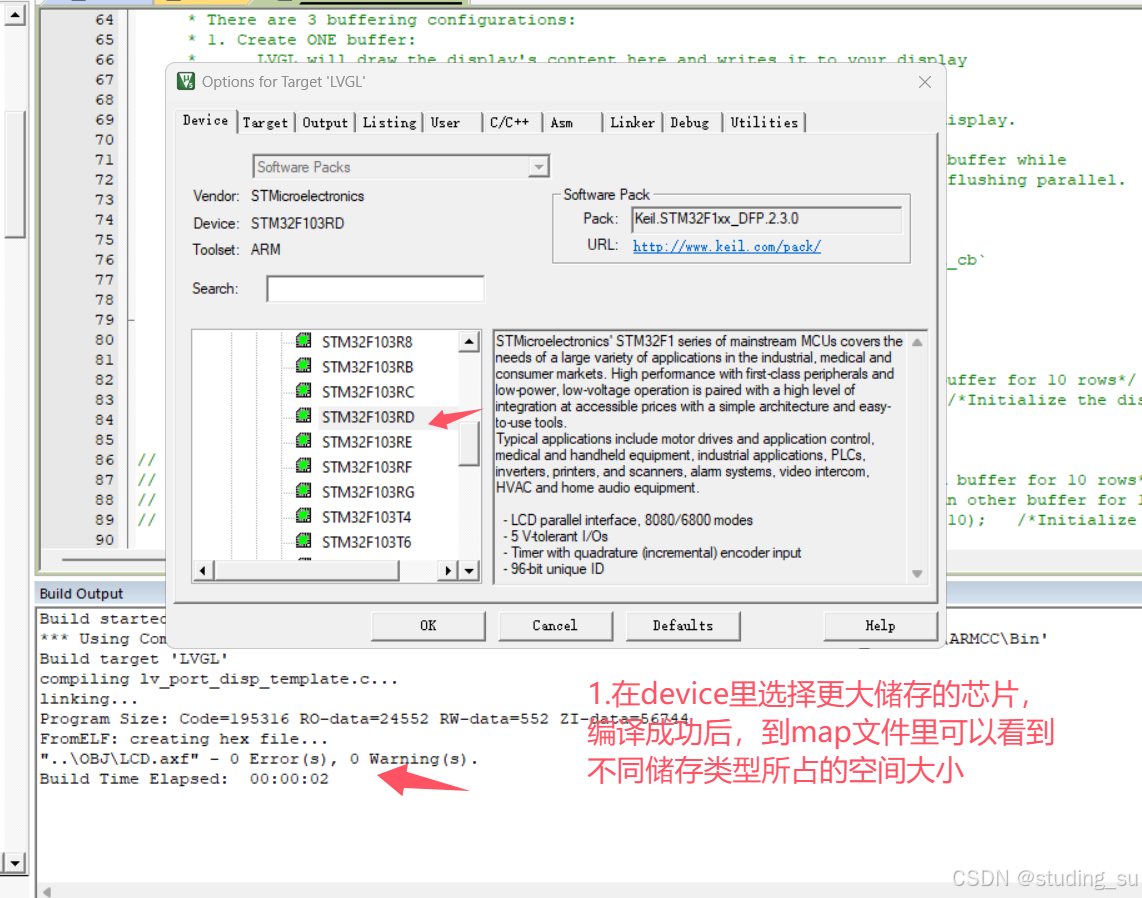1142x898 pixels.
Task: Click the chip icon next to STM32F103T4
Action: click(x=304, y=516)
